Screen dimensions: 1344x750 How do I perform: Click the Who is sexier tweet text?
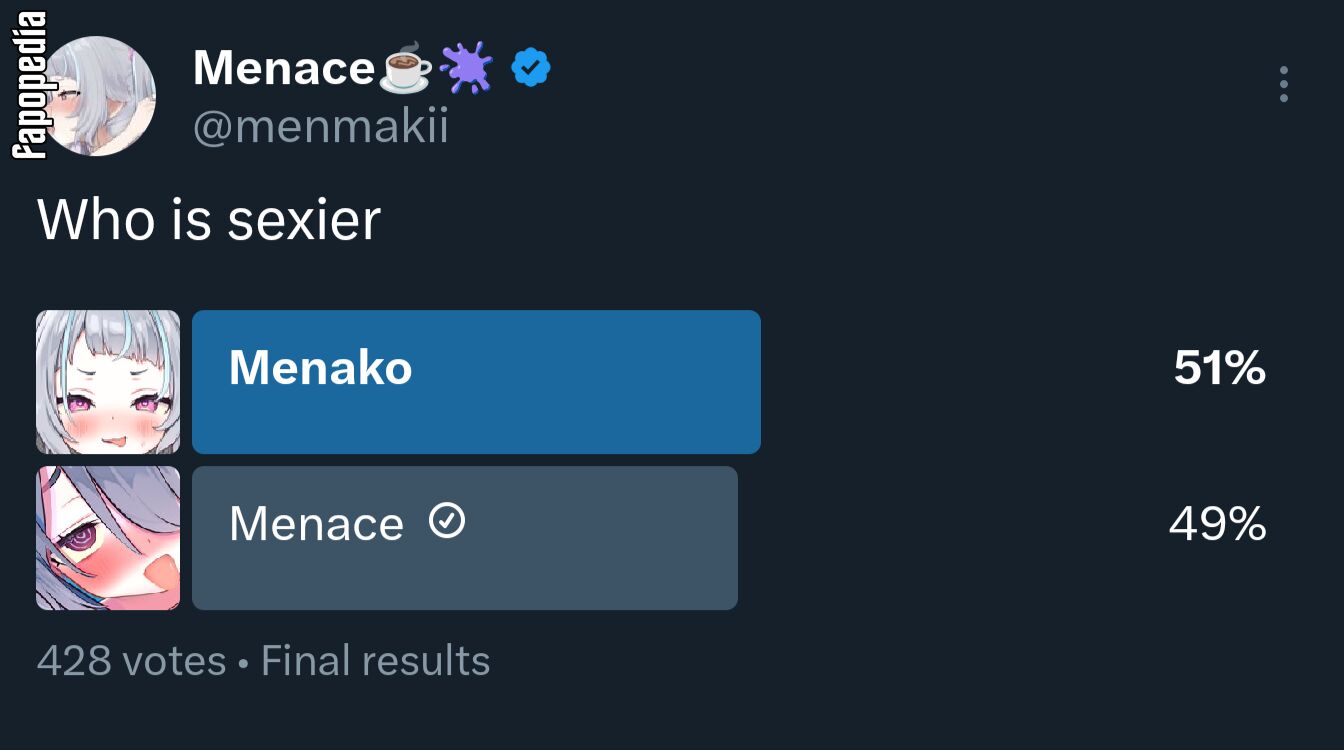coord(209,219)
